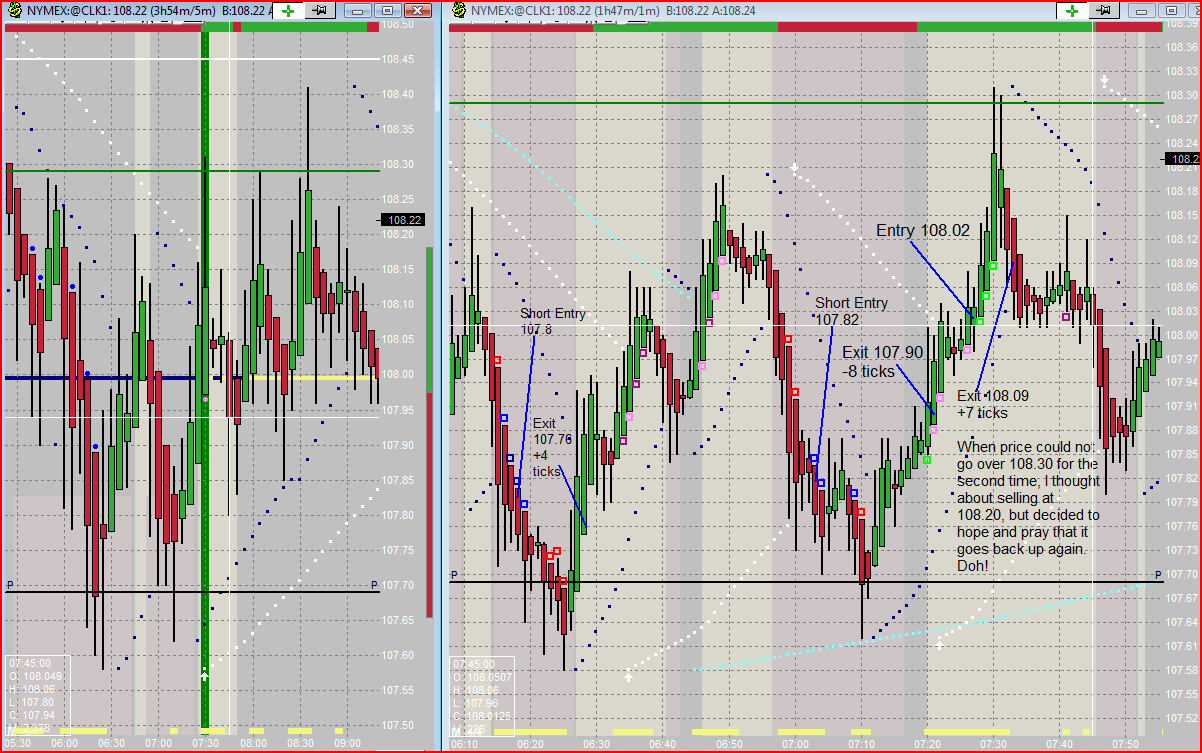Click the OHLC data box in the 1-minute chart
The height and width of the screenshot is (753, 1202).
click(x=483, y=694)
